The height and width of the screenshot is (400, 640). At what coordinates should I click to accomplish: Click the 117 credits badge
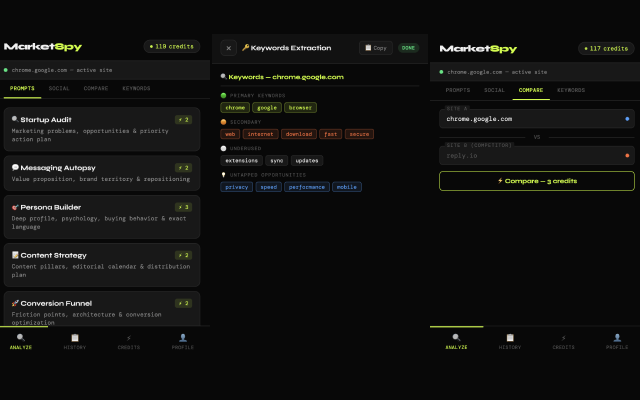(x=606, y=49)
